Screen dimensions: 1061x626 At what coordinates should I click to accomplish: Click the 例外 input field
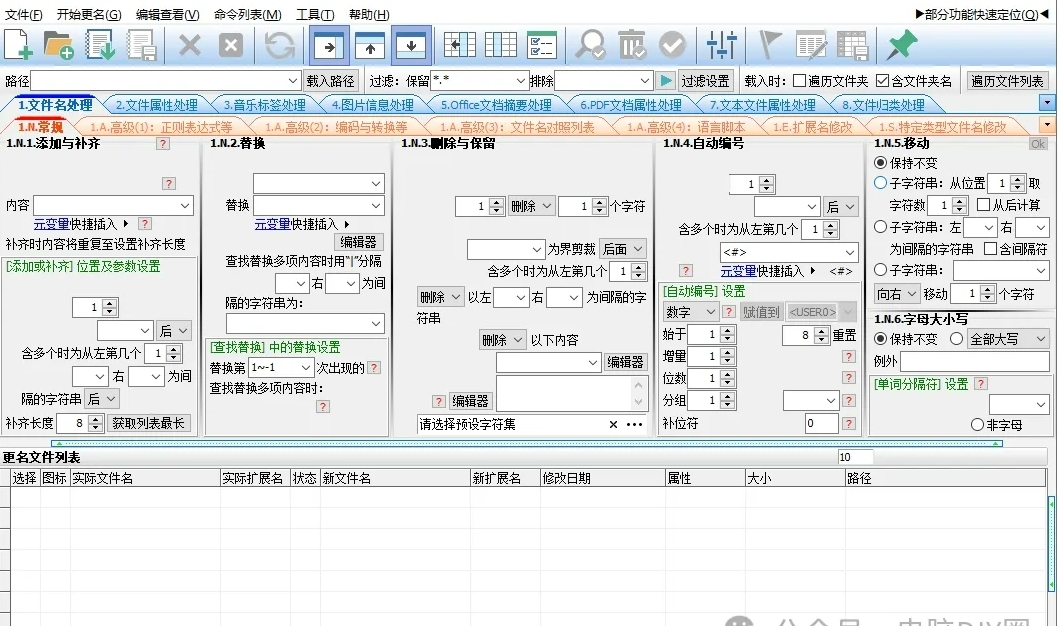click(x=974, y=361)
